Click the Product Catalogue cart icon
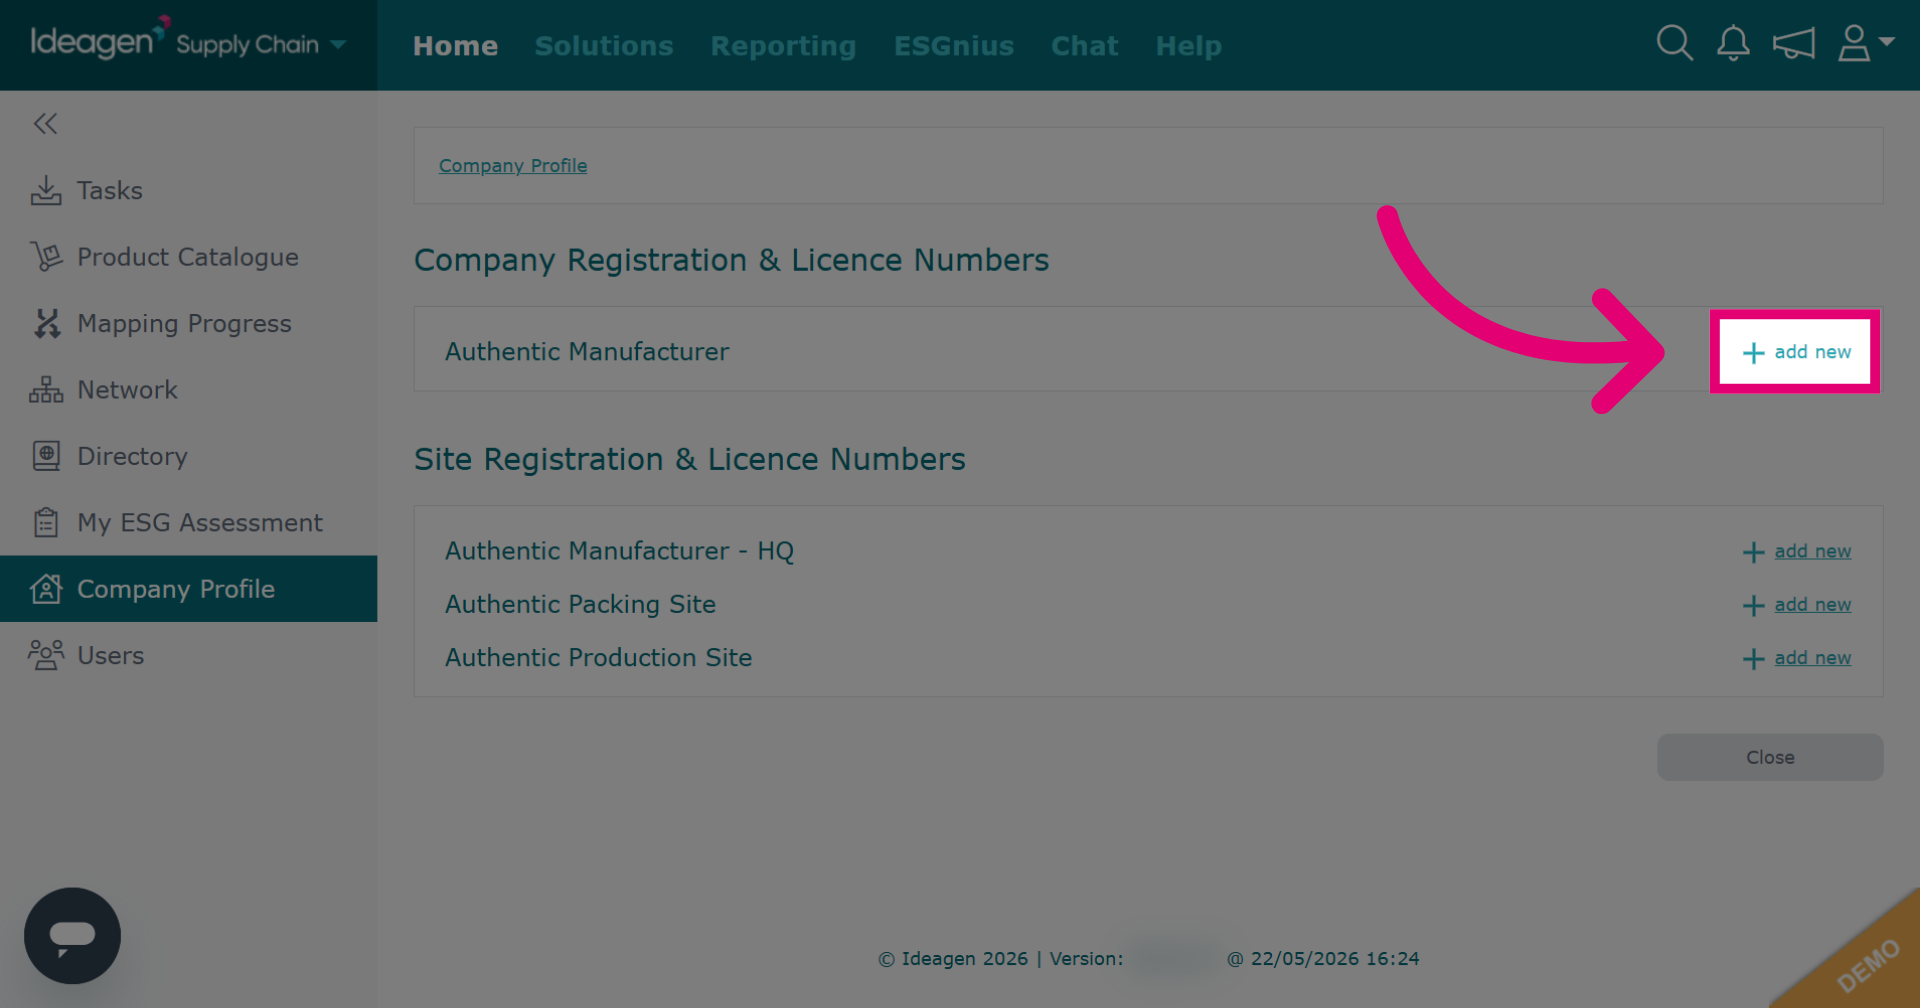1920x1008 pixels. tap(46, 257)
